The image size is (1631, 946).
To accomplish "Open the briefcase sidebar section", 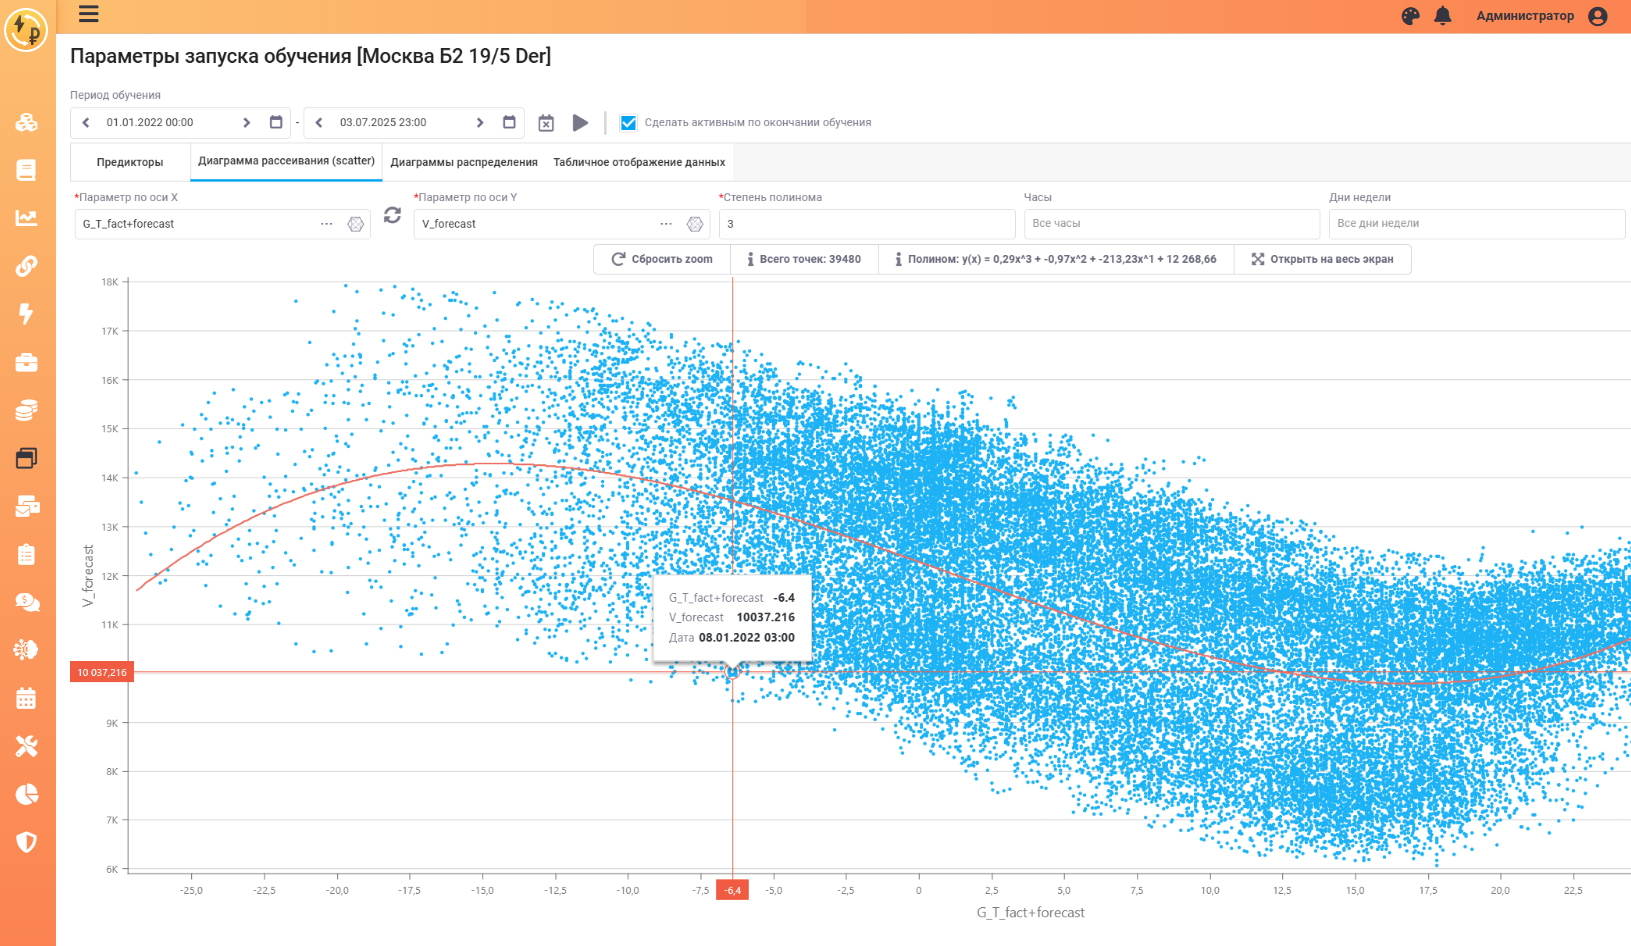I will point(27,362).
